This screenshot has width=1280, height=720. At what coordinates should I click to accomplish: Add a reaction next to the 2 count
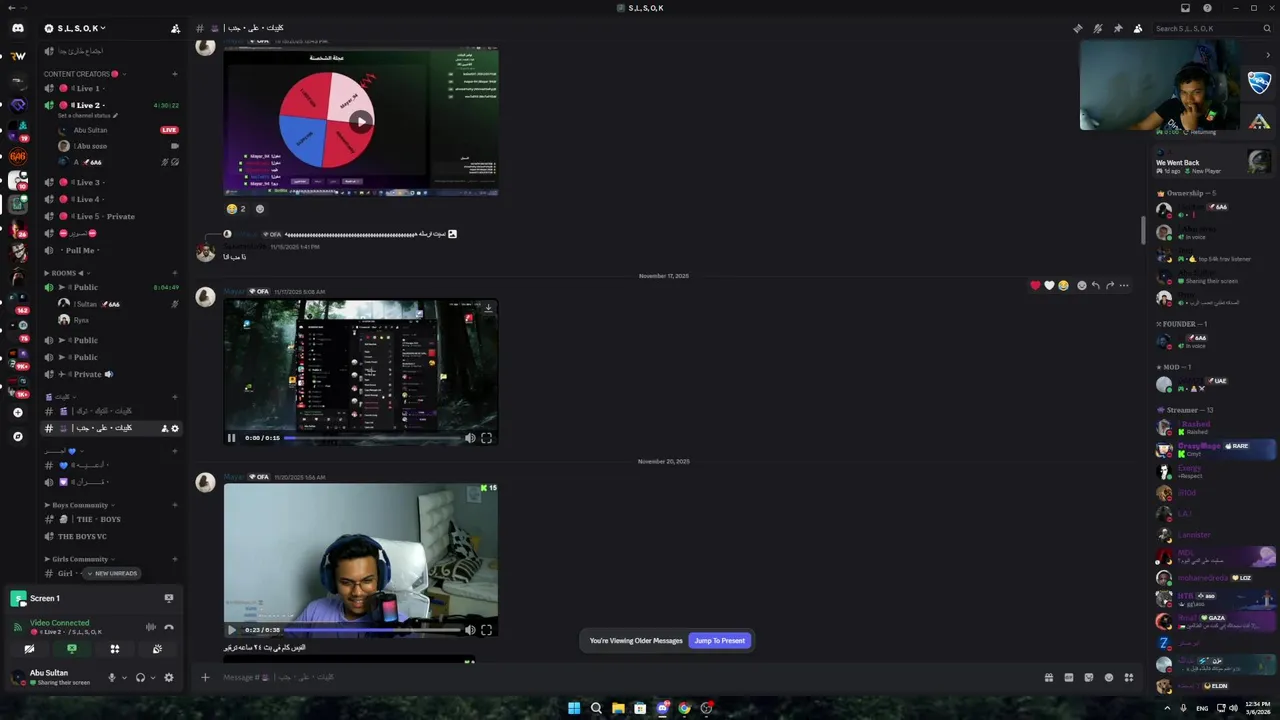(x=260, y=209)
